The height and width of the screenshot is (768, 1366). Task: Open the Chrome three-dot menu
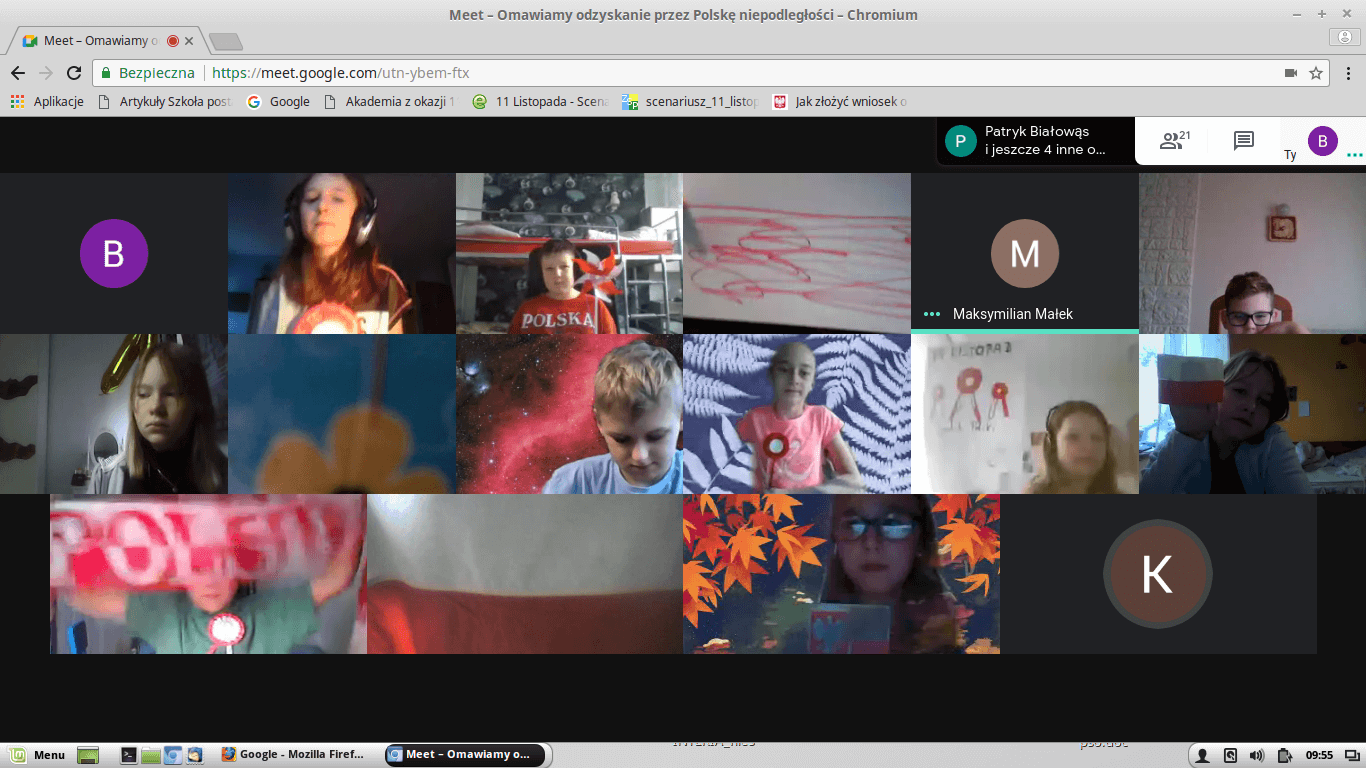1346,73
